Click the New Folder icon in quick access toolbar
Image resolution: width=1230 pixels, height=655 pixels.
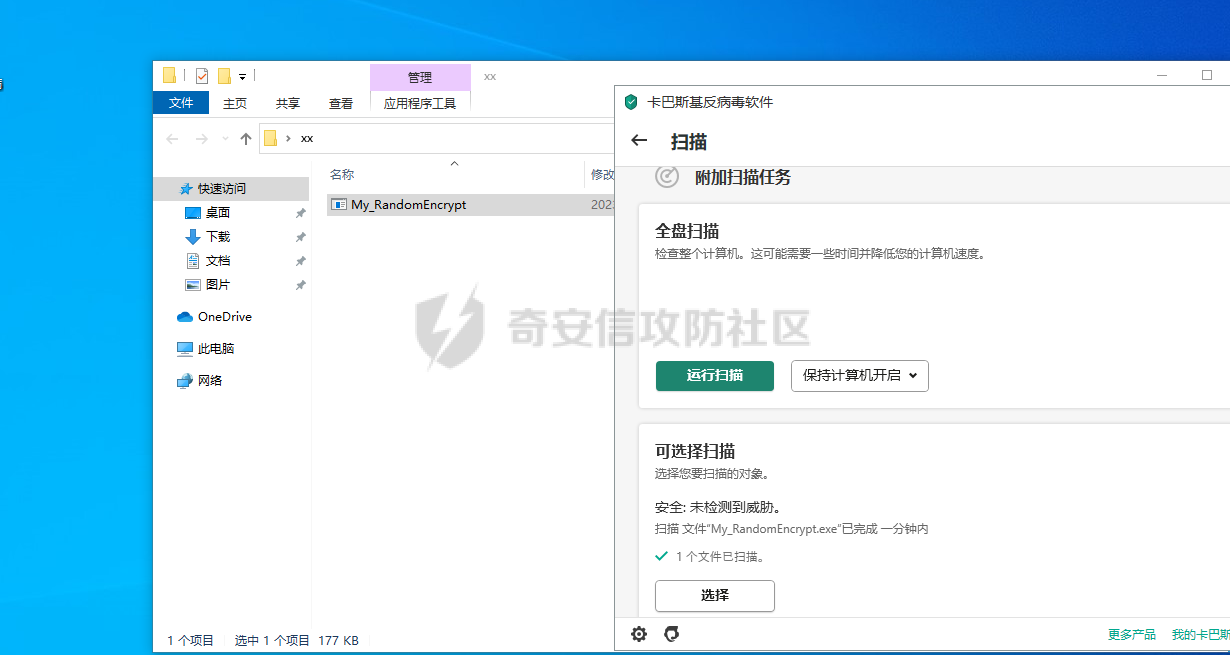(x=224, y=76)
